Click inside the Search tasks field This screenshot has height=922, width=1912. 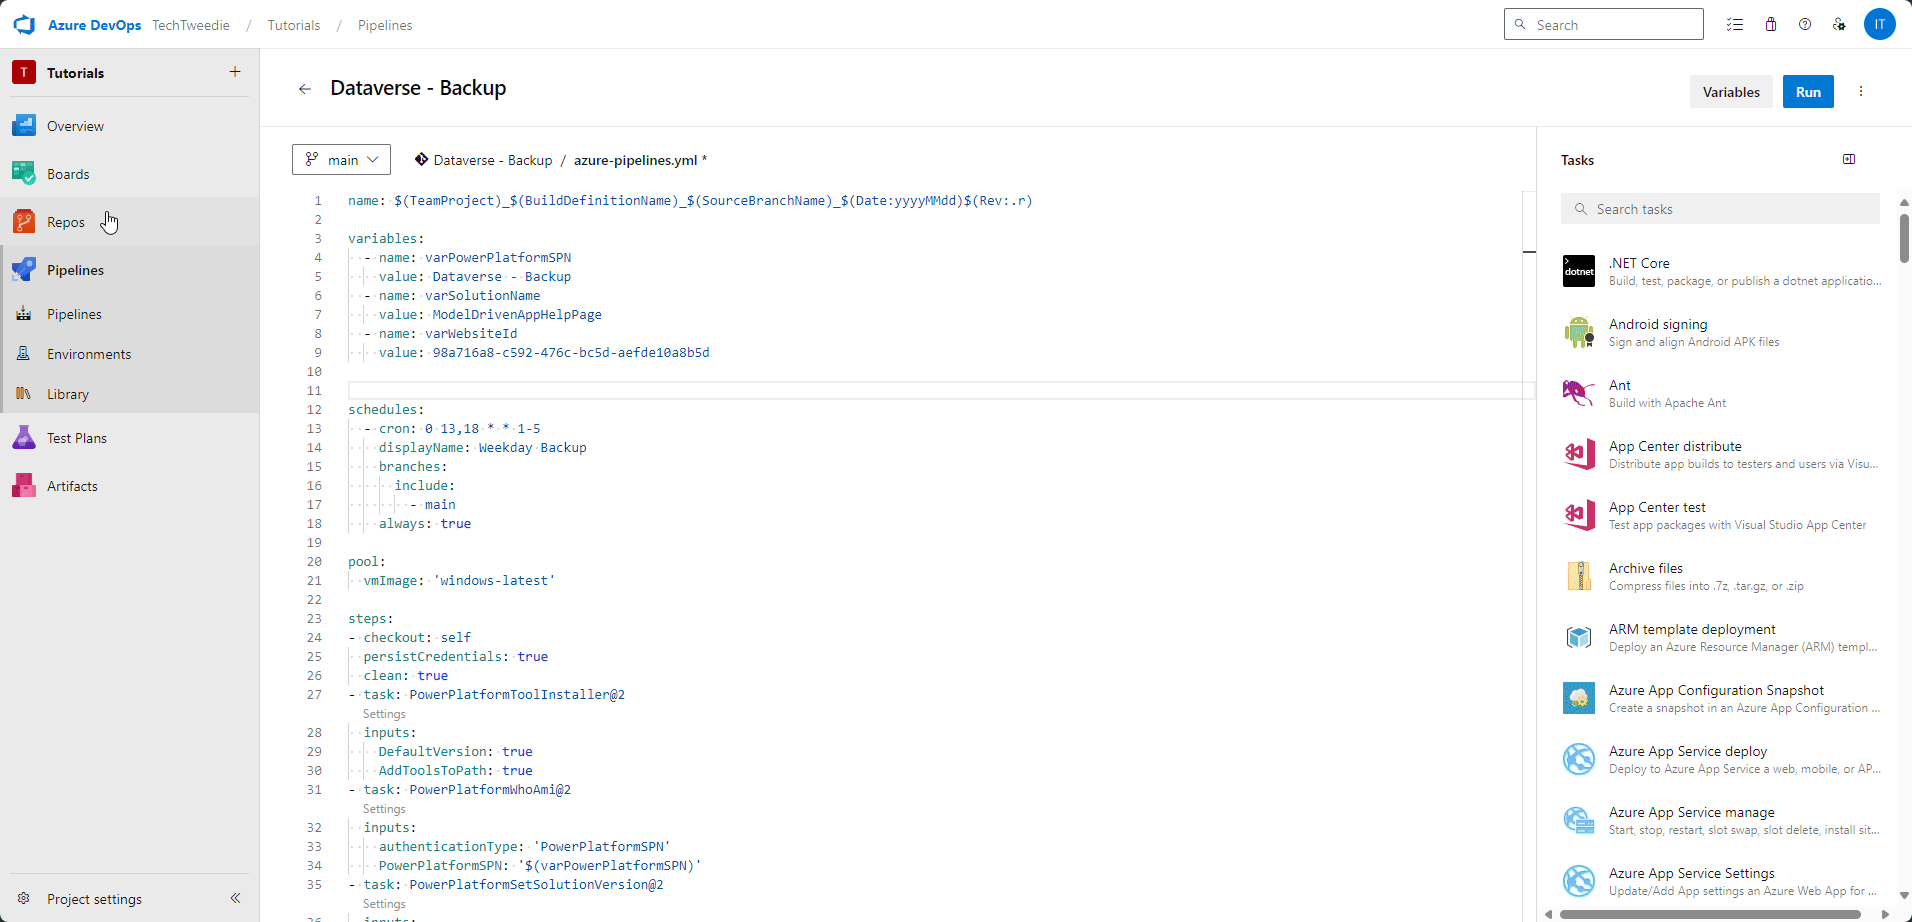[x=1720, y=208]
